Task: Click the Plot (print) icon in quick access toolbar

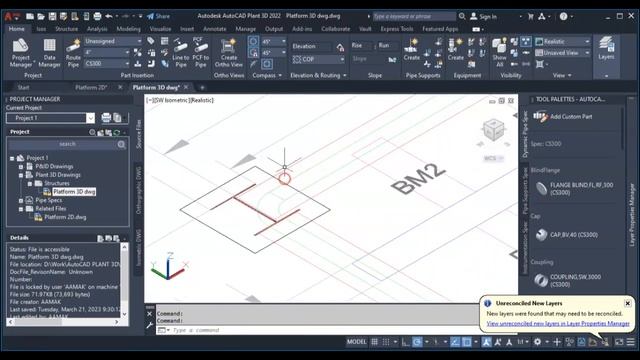Action: pos(97,16)
